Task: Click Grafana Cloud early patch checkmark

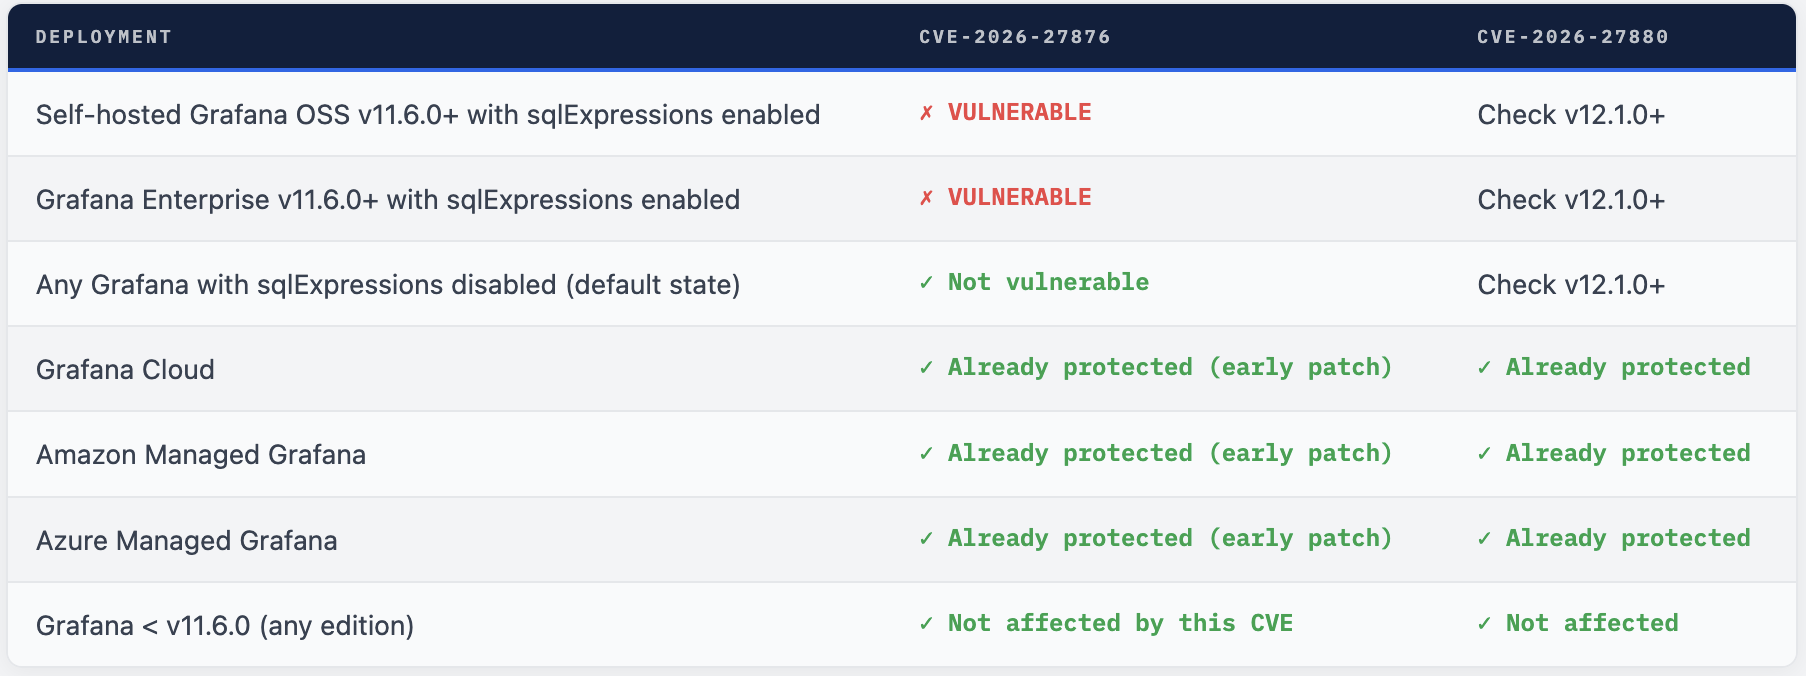Action: pos(926,368)
